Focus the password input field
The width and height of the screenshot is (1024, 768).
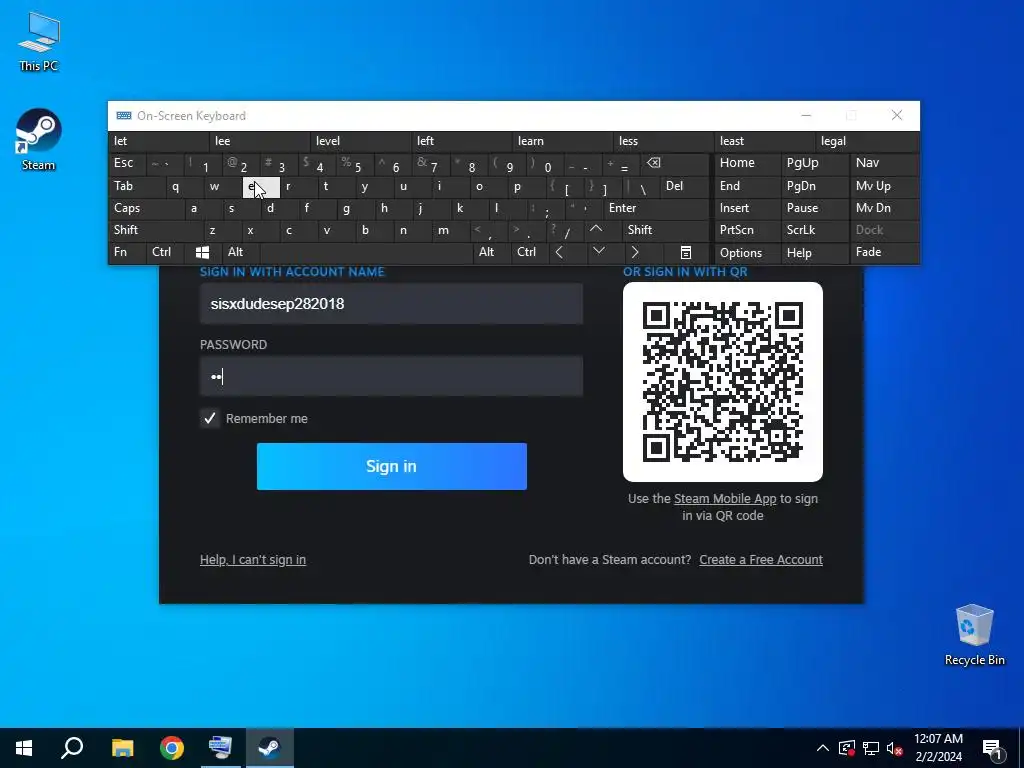point(391,376)
